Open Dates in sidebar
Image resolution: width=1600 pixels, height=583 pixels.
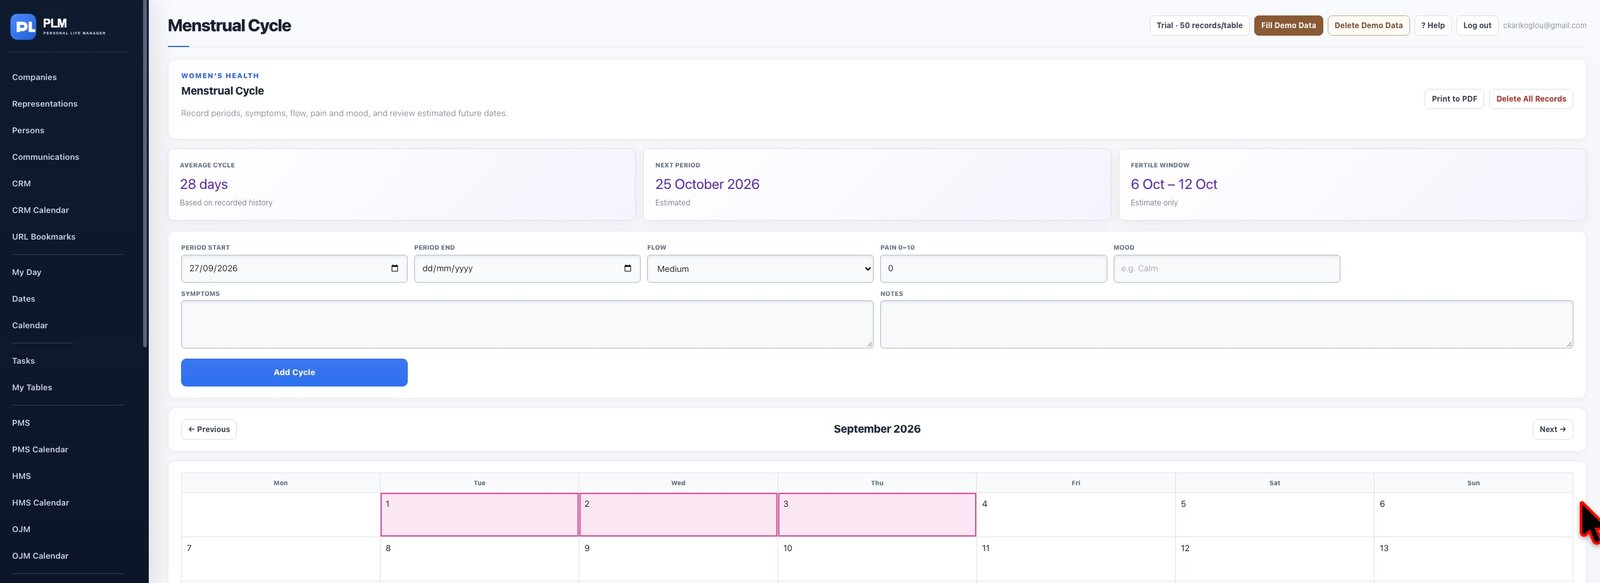click(x=23, y=299)
